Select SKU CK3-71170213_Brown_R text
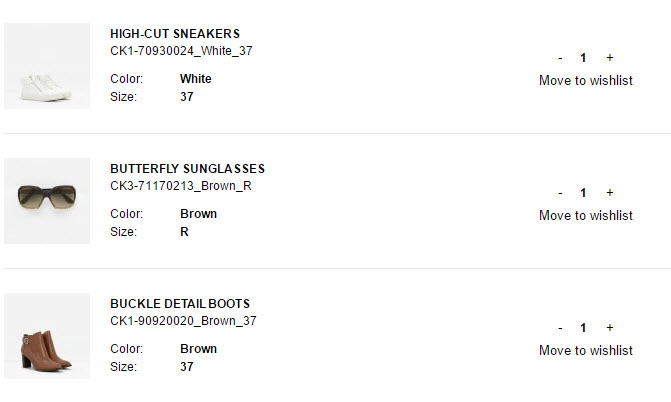The image size is (671, 402). tap(180, 186)
